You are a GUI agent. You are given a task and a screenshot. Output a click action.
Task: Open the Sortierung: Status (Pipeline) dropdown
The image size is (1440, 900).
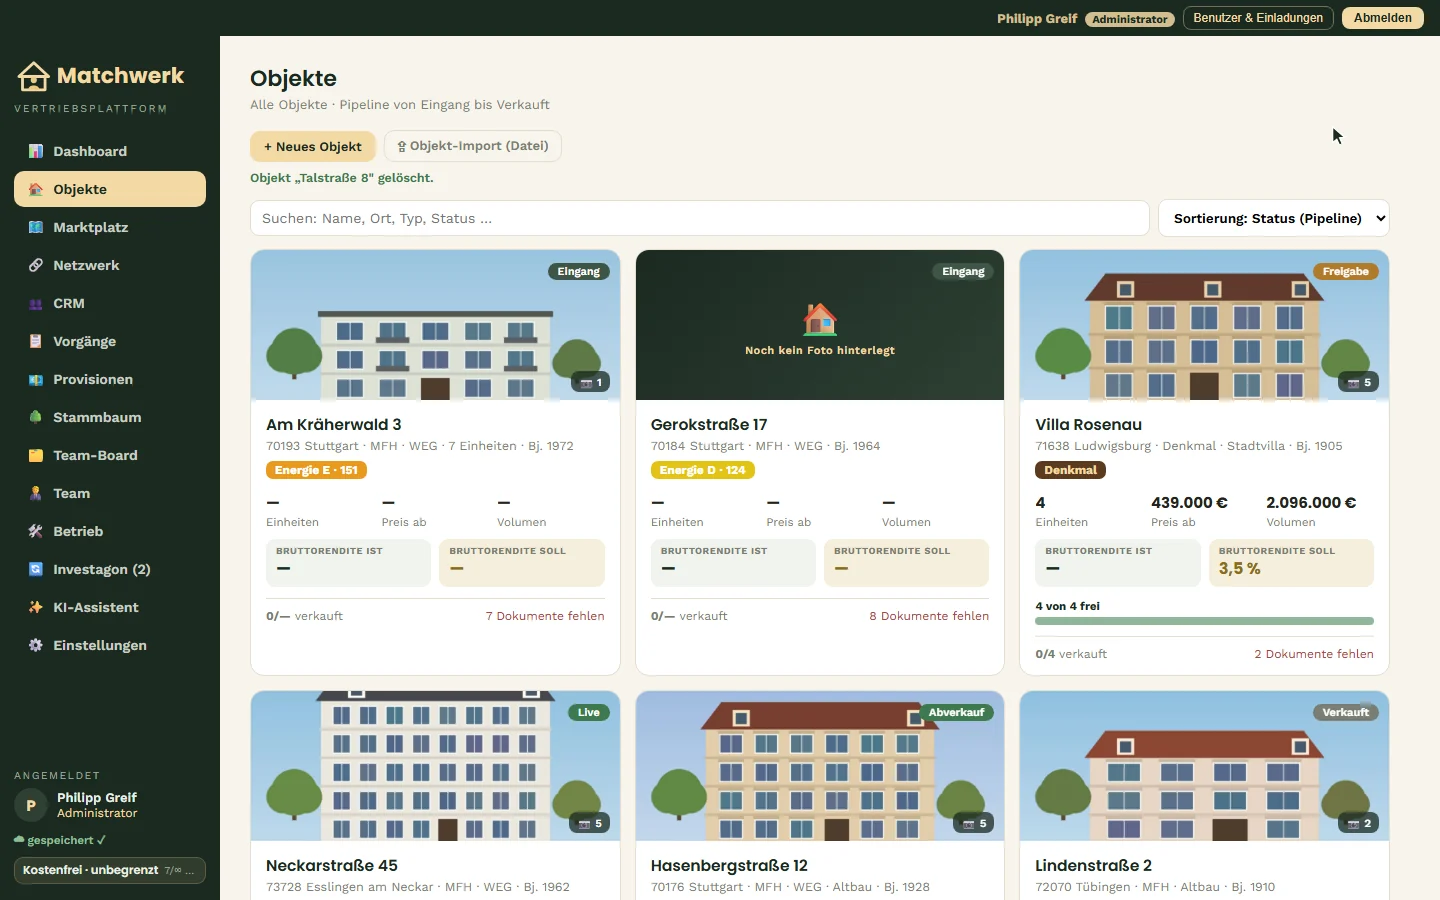(x=1274, y=218)
